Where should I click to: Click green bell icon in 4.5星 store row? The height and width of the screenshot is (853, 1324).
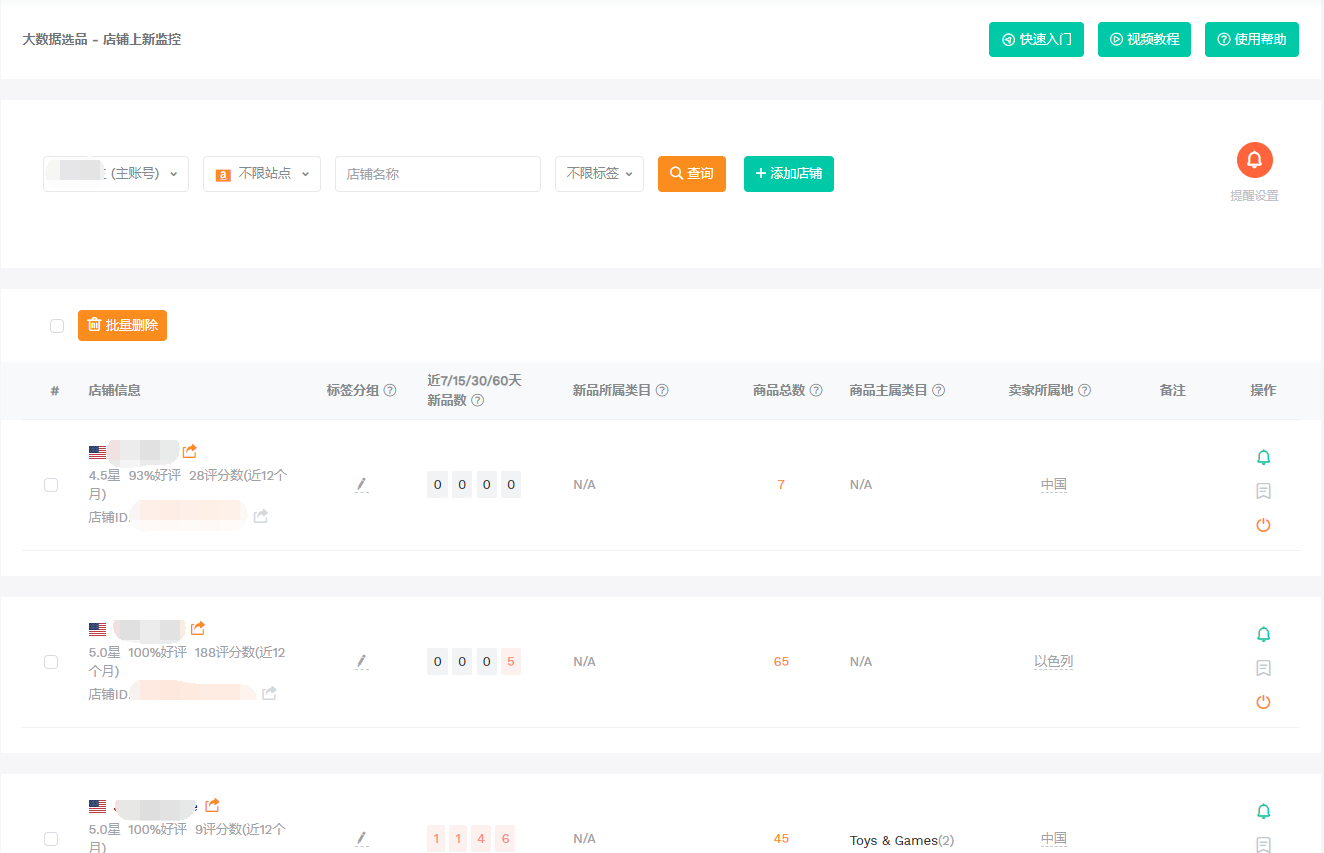[1263, 457]
